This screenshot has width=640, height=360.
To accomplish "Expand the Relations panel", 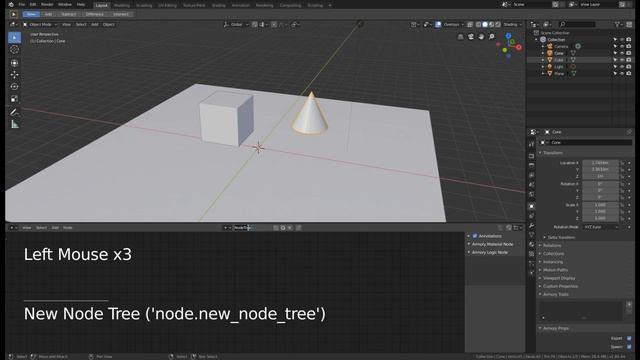I will pos(552,246).
